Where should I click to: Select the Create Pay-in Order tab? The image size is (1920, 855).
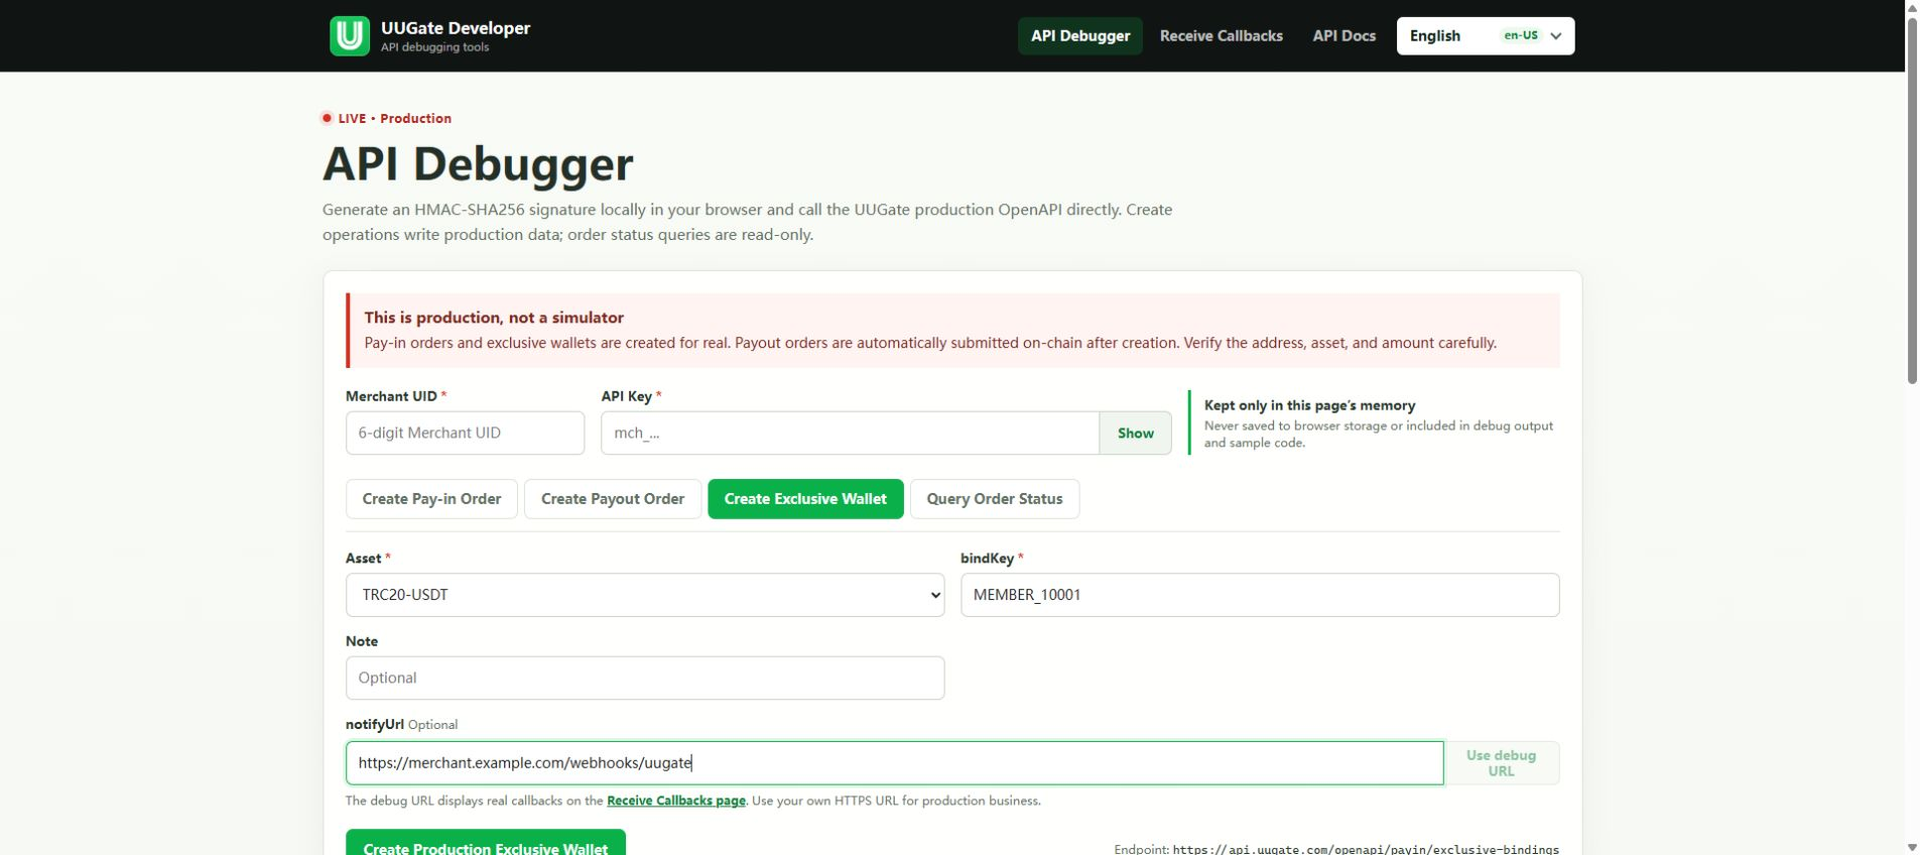pos(432,499)
